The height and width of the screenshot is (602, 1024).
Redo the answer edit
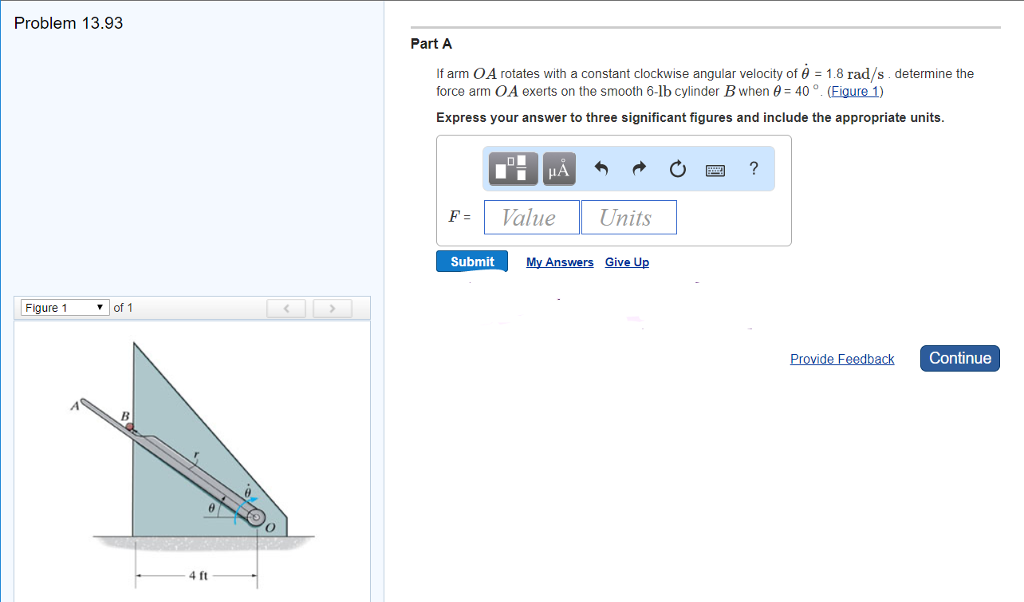coord(639,168)
